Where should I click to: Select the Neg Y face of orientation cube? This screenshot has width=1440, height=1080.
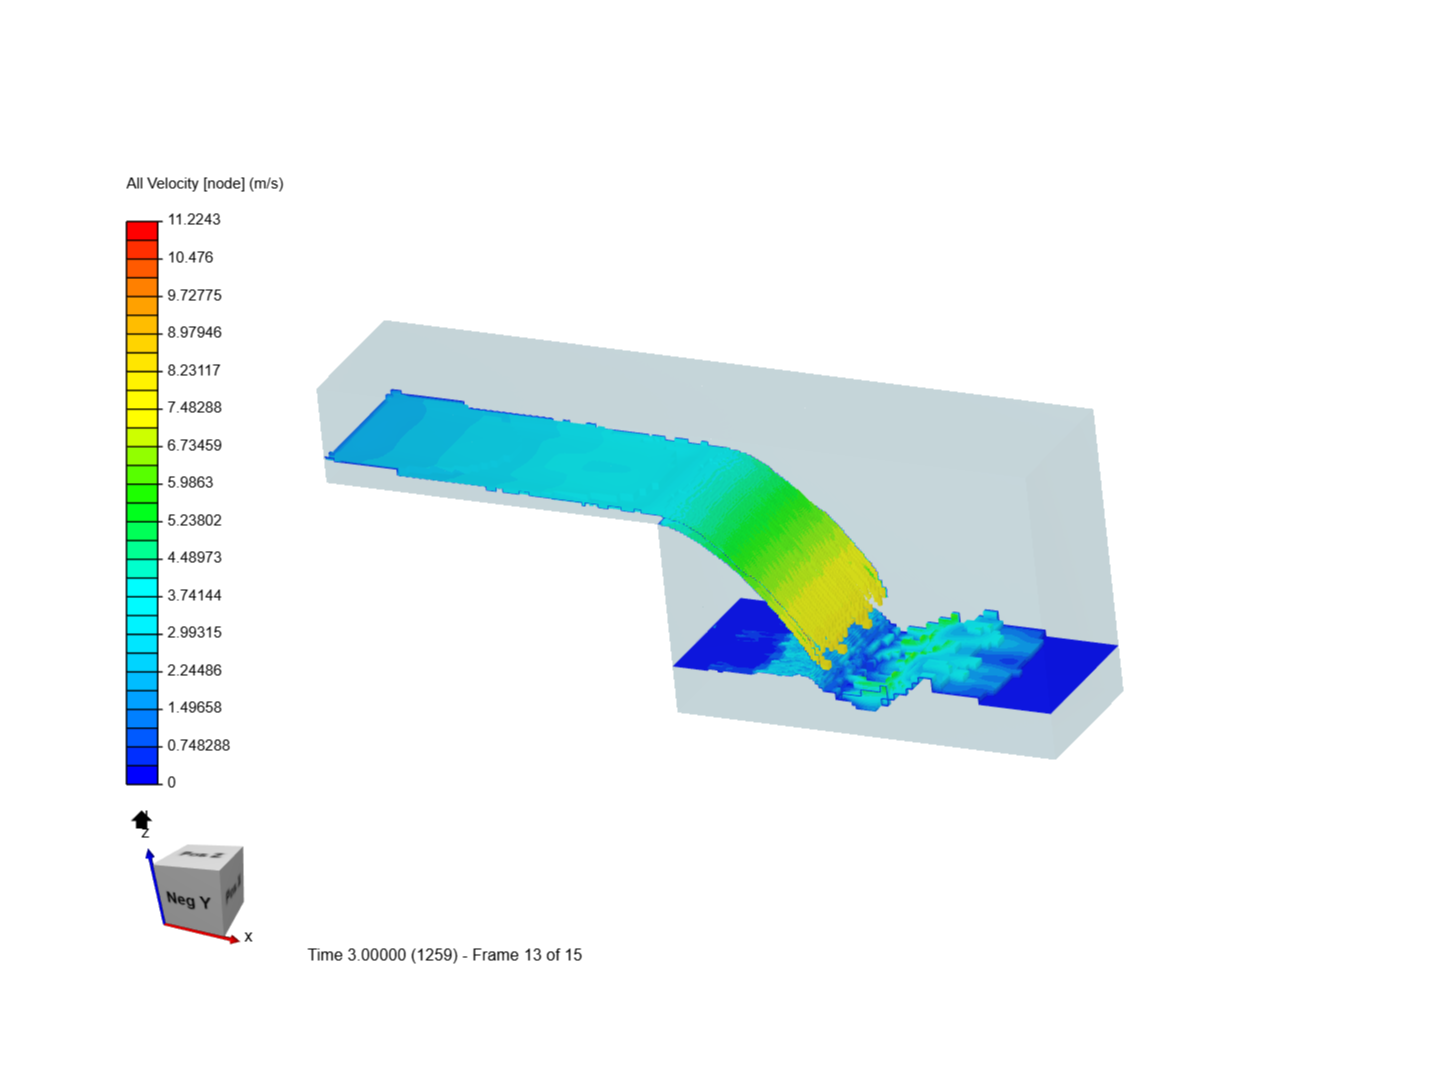[188, 898]
